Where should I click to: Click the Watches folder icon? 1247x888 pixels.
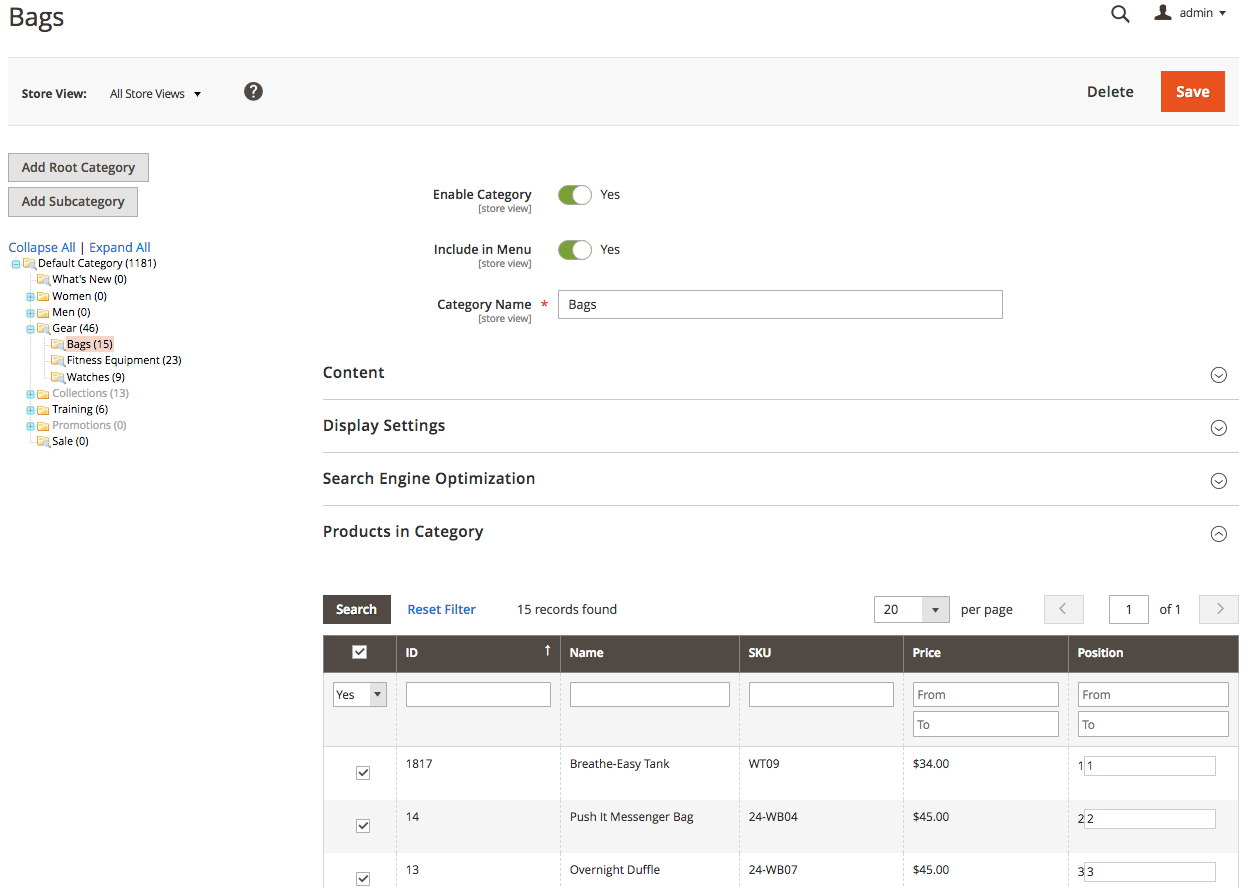coord(57,377)
